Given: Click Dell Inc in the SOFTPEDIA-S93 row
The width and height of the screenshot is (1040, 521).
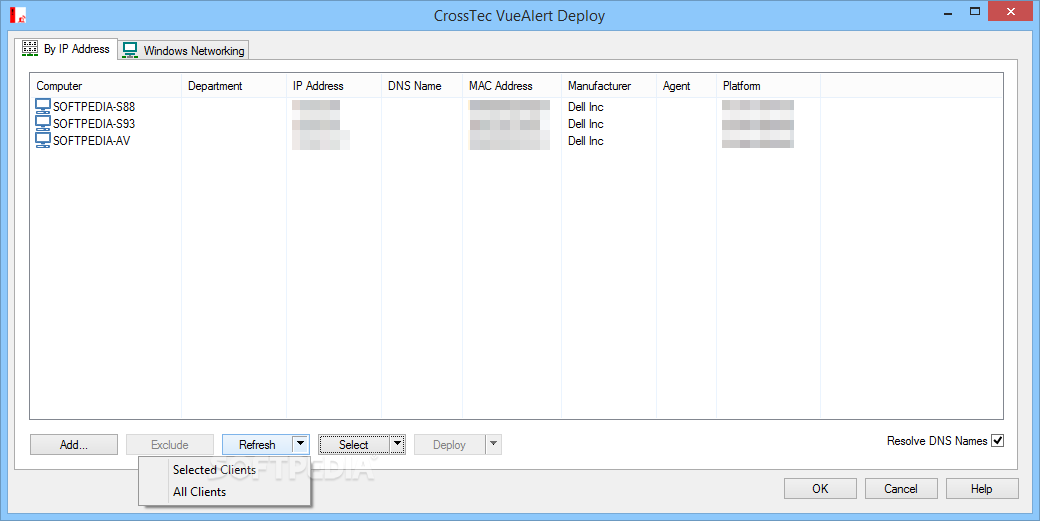Looking at the screenshot, I should click(586, 124).
